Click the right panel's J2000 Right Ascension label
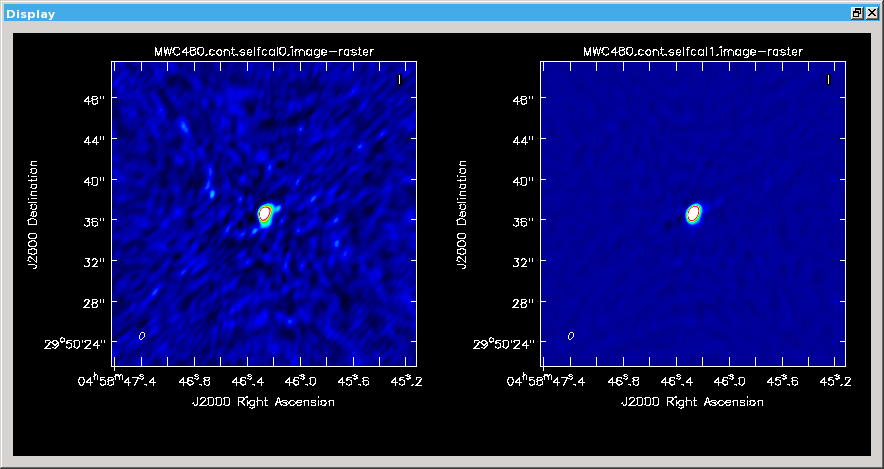Viewport: 884px width, 469px height. point(693,401)
